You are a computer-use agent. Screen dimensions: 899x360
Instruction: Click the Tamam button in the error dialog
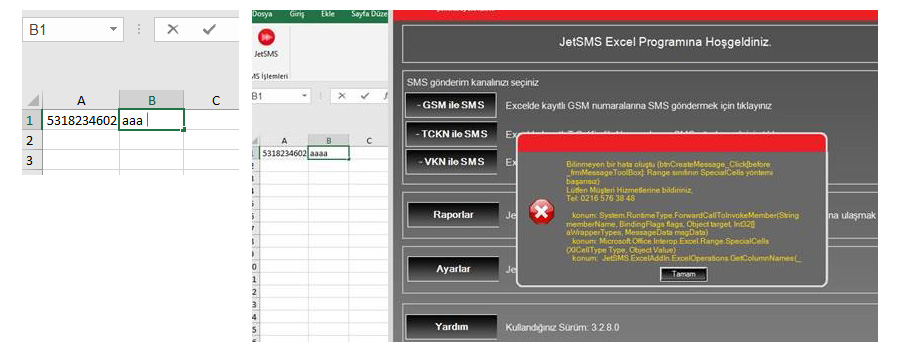pos(683,275)
